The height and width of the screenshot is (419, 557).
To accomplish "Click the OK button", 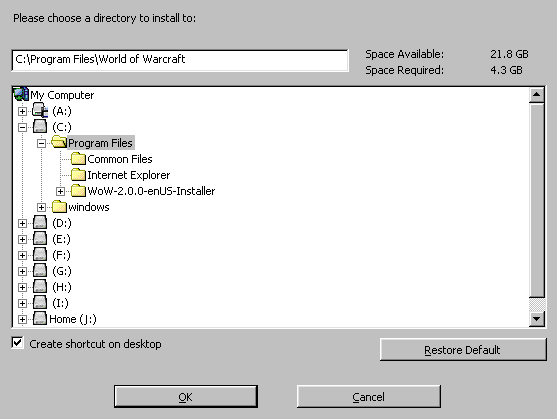I will pyautogui.click(x=186, y=397).
